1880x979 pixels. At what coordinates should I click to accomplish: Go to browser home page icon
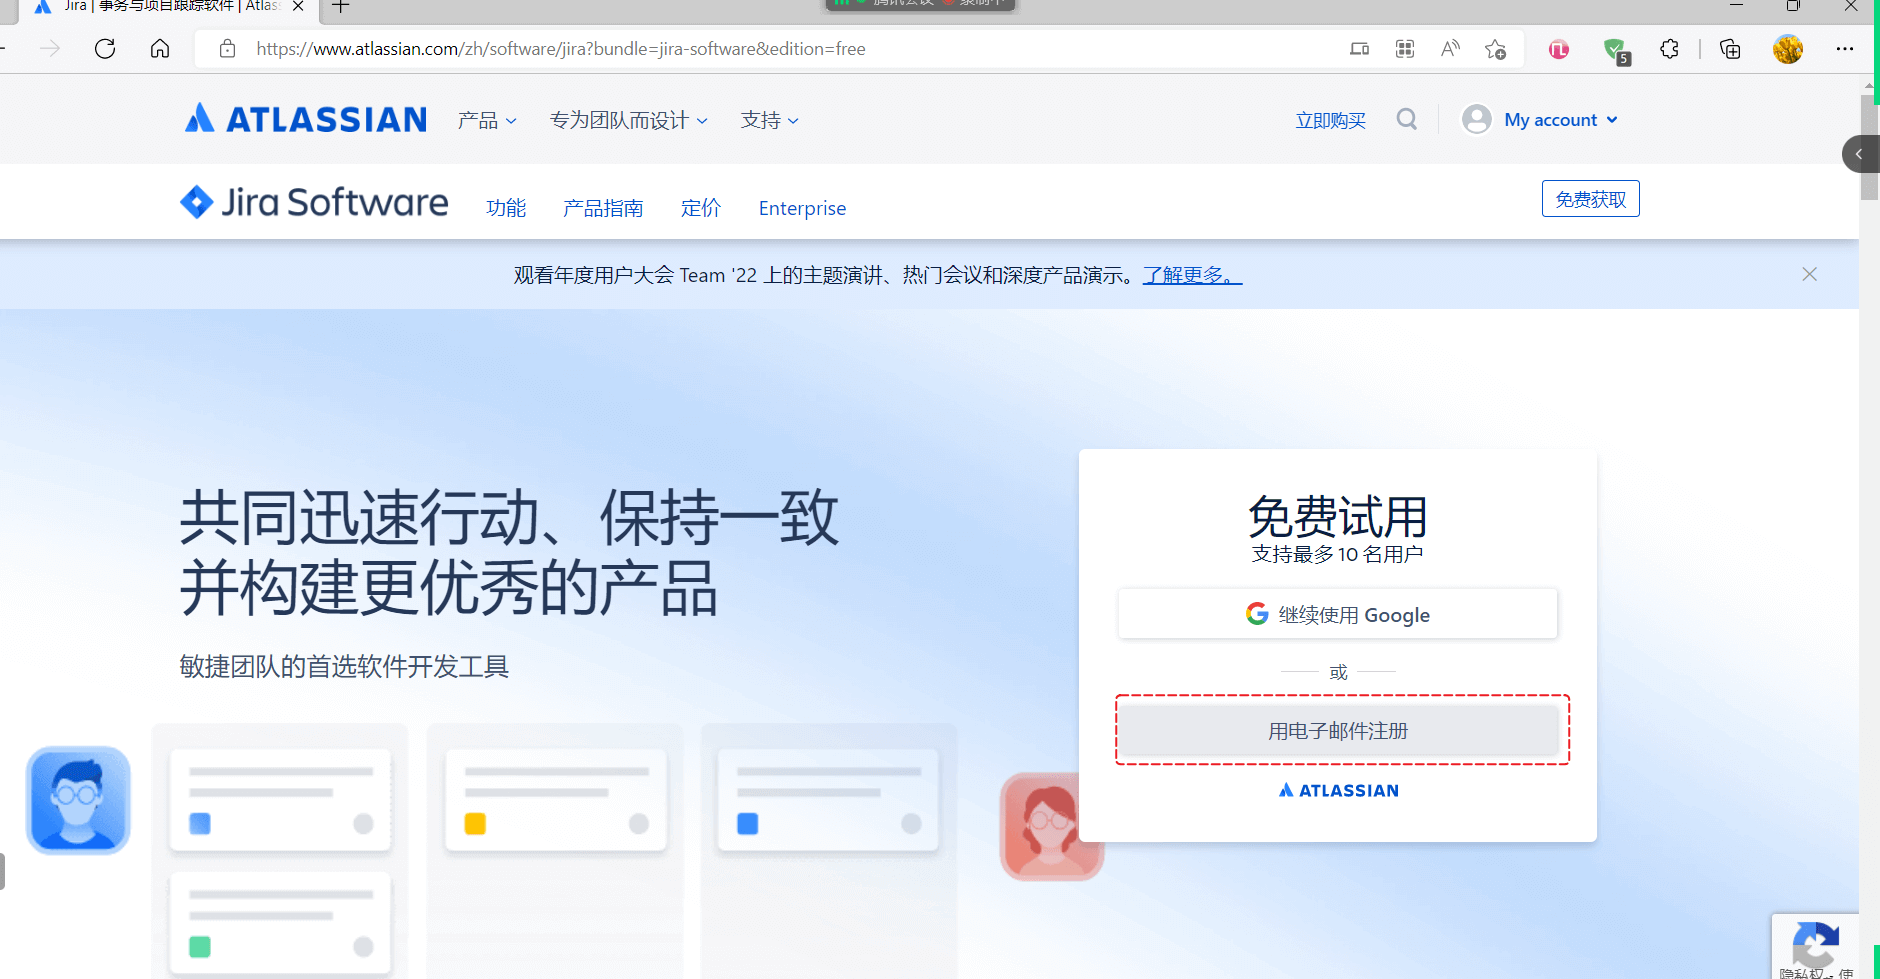click(160, 49)
